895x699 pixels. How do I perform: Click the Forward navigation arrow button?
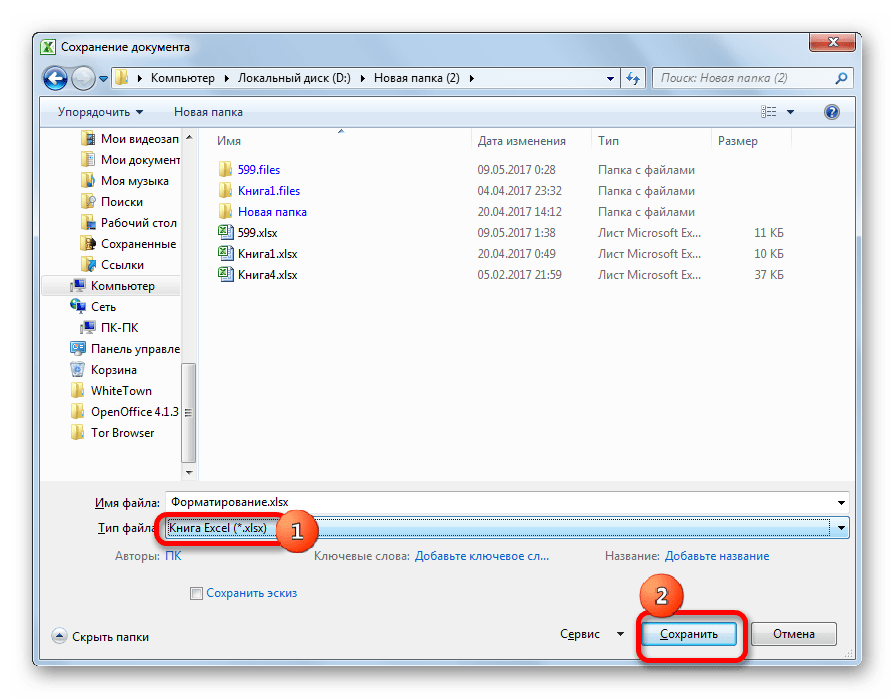[83, 78]
